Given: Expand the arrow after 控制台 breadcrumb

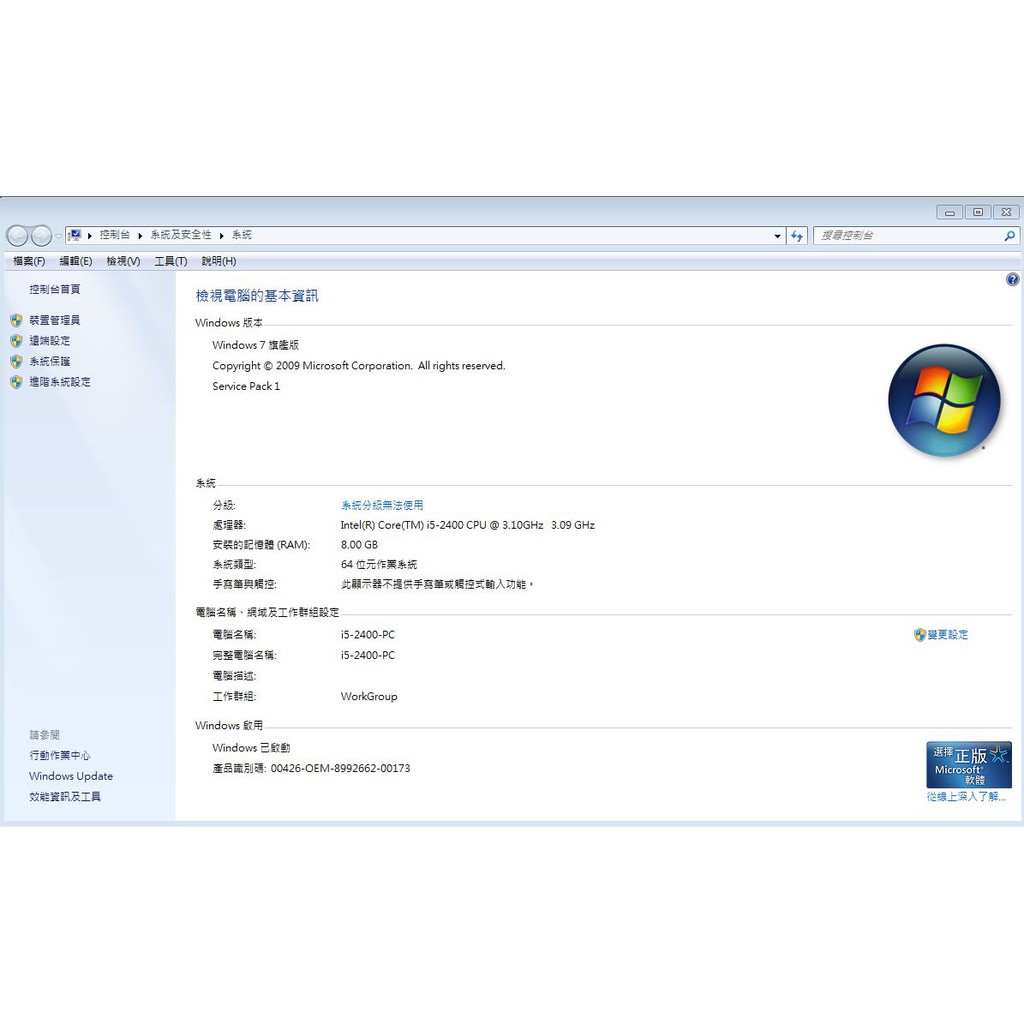Looking at the screenshot, I should click(x=140, y=235).
